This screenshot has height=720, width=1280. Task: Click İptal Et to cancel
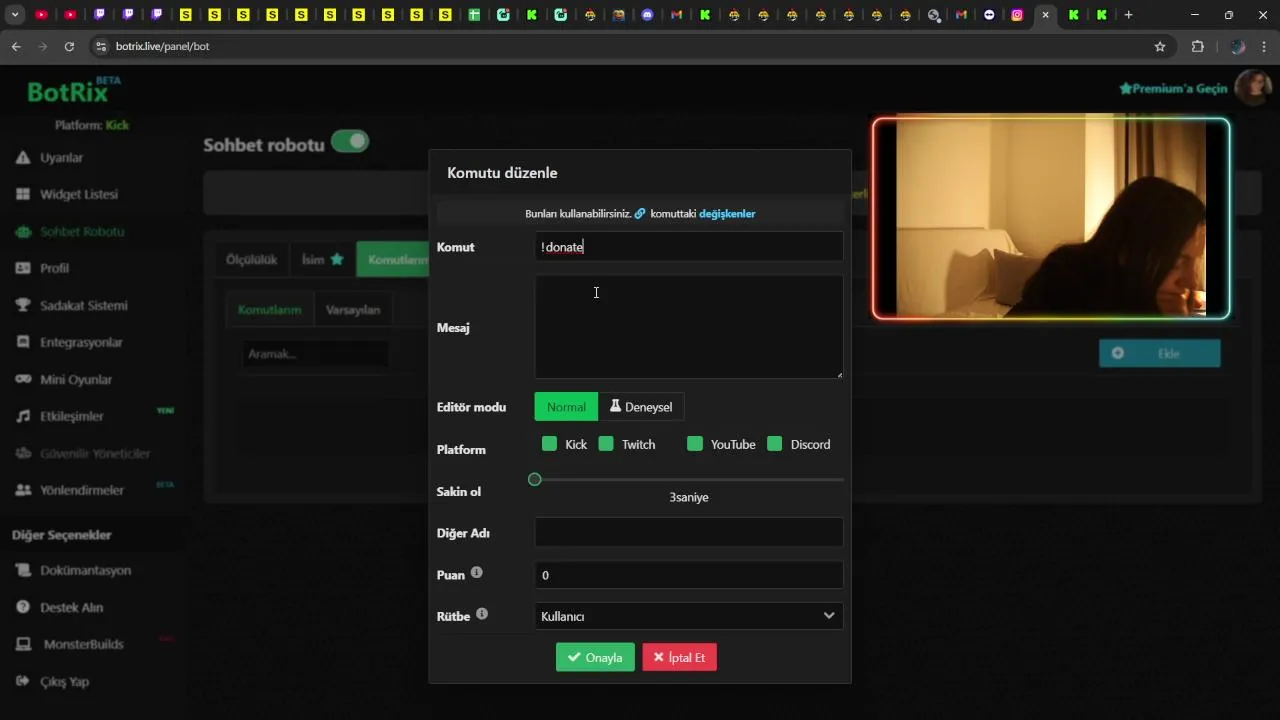pyautogui.click(x=680, y=657)
